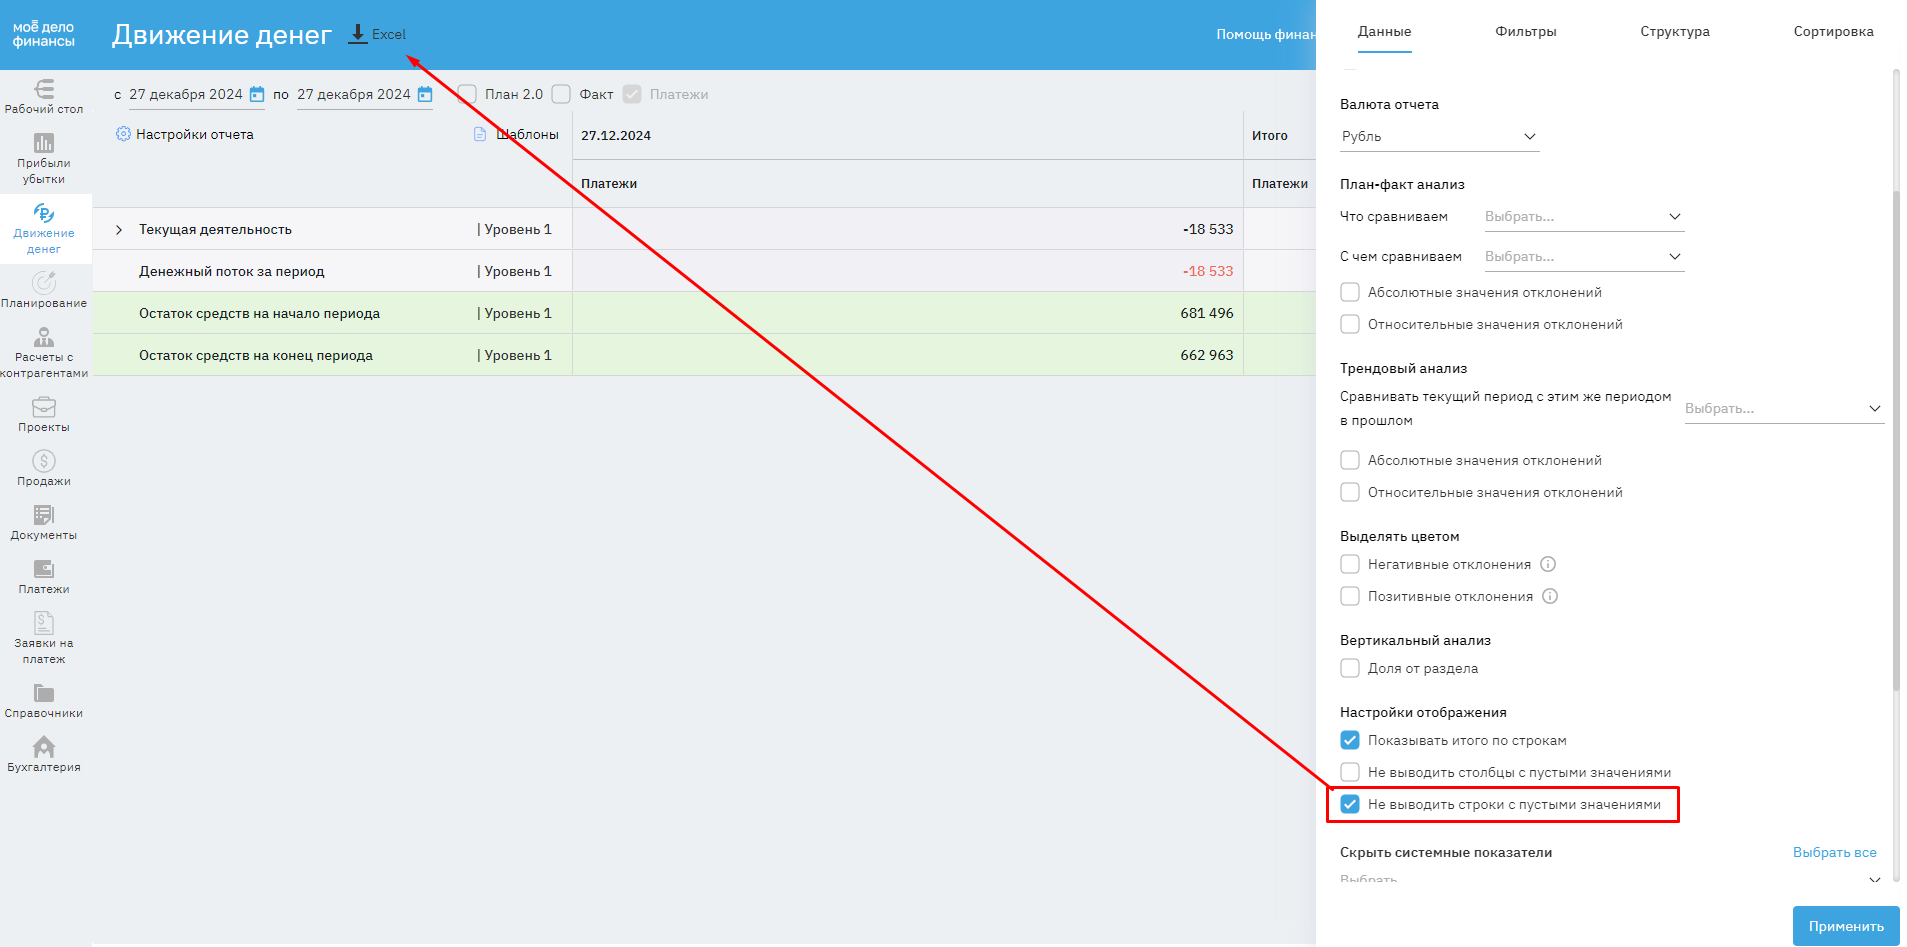This screenshot has height=947, width=1907.
Task: Check Относительные значения отклонений under План-факт анализ
Action: [1350, 324]
